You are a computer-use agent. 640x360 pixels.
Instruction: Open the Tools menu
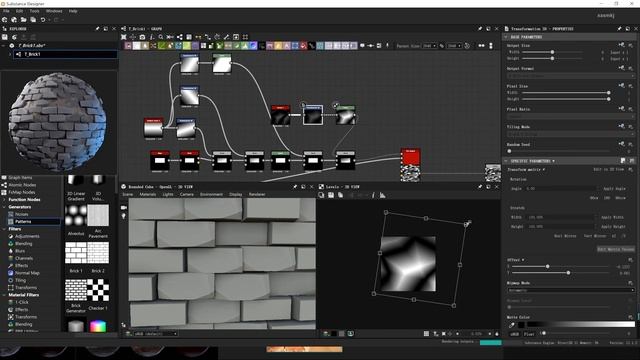point(35,11)
